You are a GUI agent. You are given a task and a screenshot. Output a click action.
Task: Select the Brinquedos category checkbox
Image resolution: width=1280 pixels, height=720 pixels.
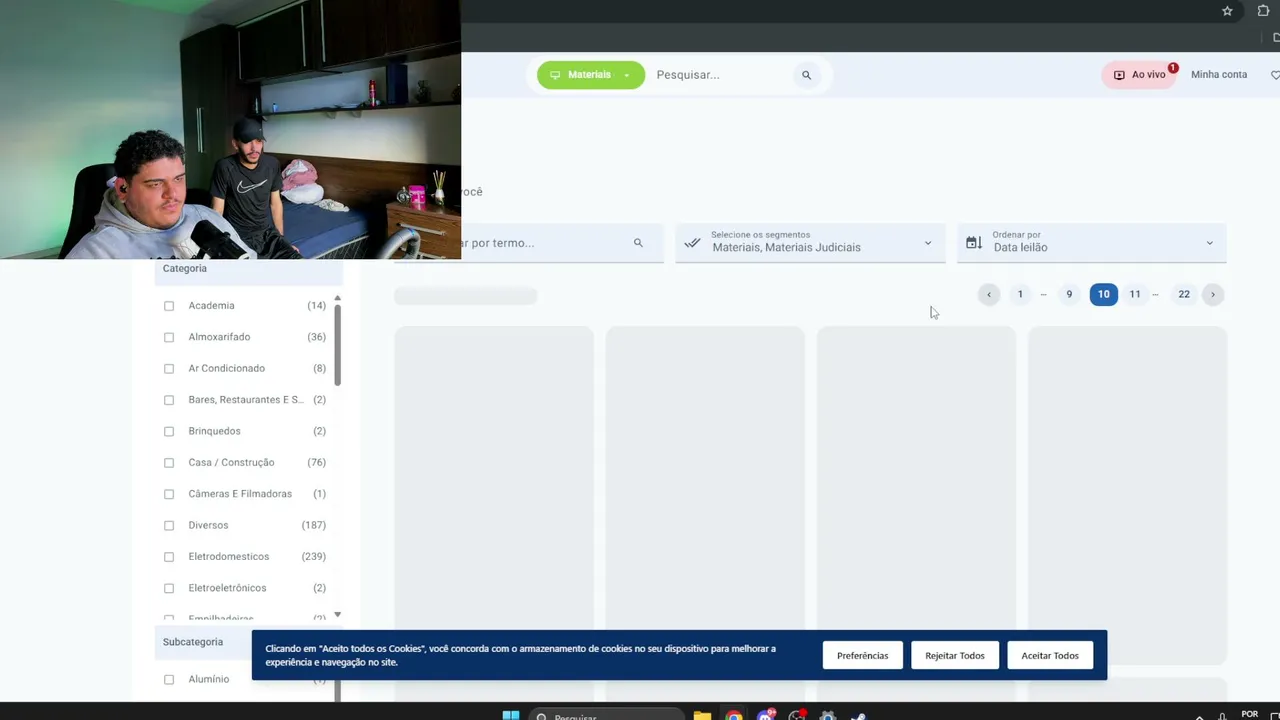click(x=169, y=431)
